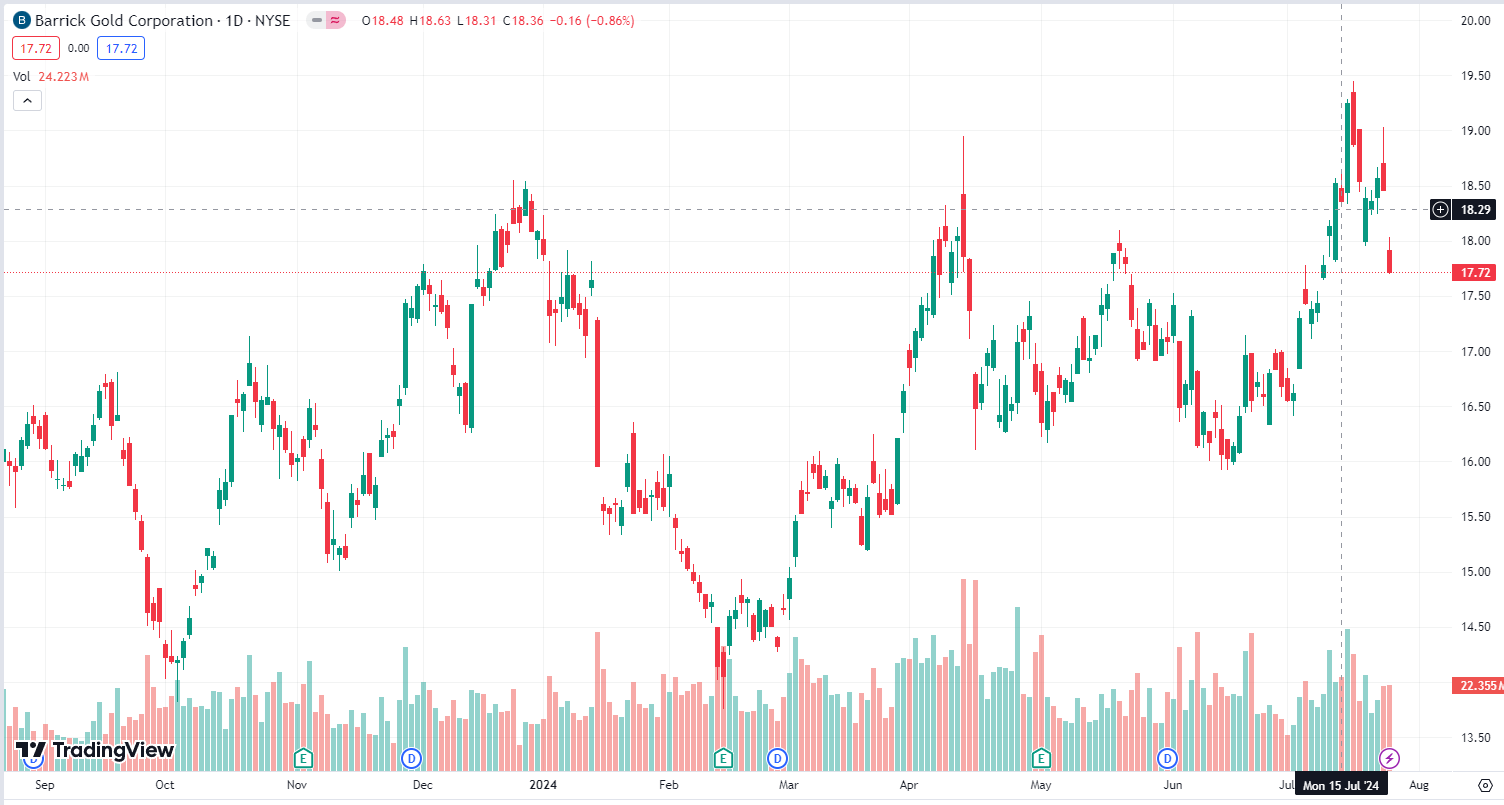Click the blue 17.72 buy price button
Screen dimensions: 1504x805
coord(121,48)
